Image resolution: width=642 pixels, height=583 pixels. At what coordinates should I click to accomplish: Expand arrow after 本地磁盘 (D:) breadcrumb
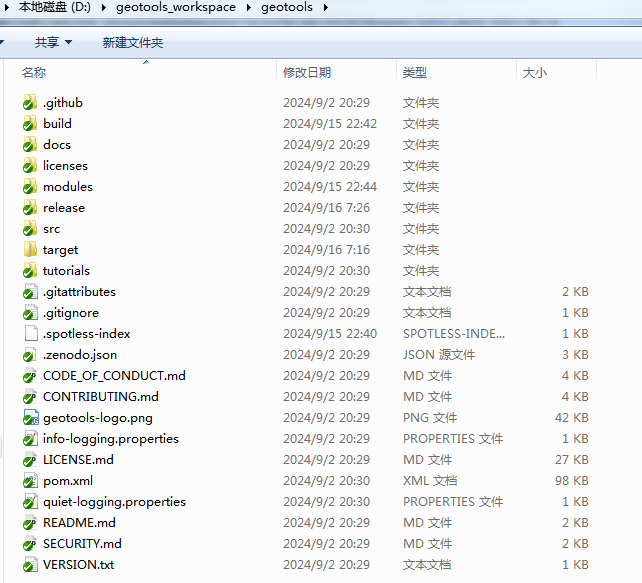tap(104, 7)
